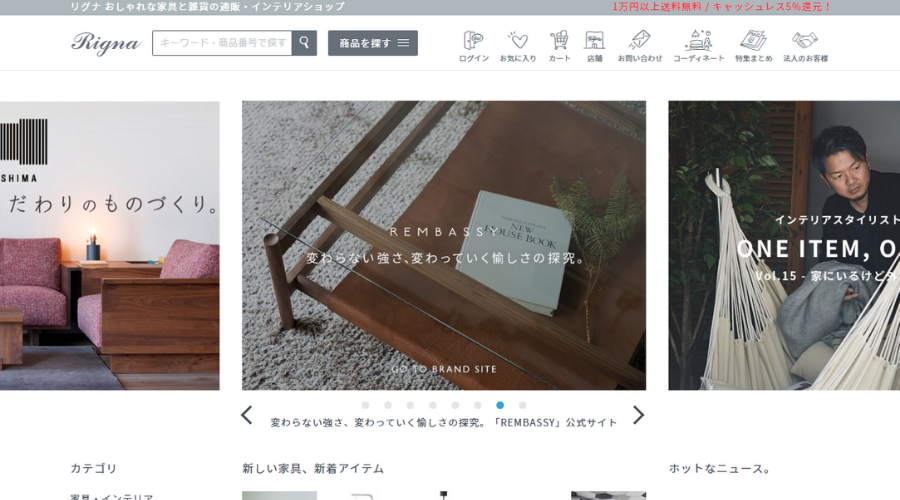Click the 新しい家具、新着アイテム heading
This screenshot has height=500, width=900.
313,468
